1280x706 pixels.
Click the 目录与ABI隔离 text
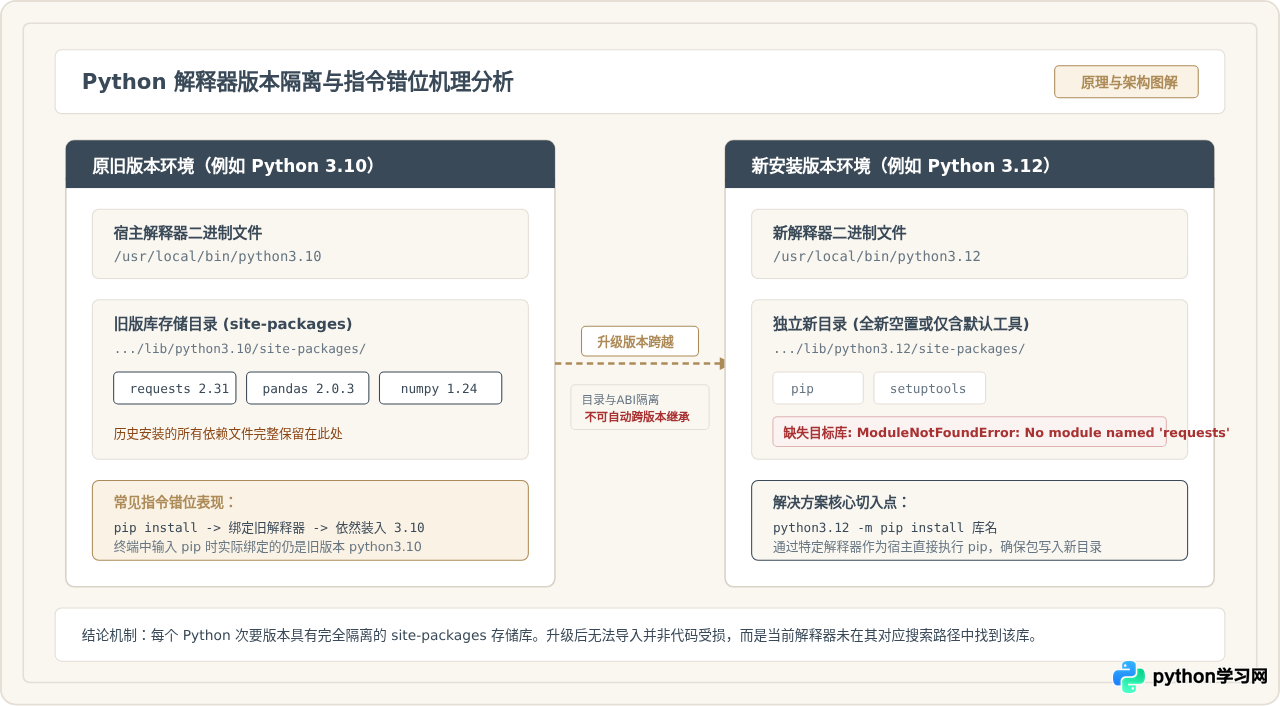620,399
